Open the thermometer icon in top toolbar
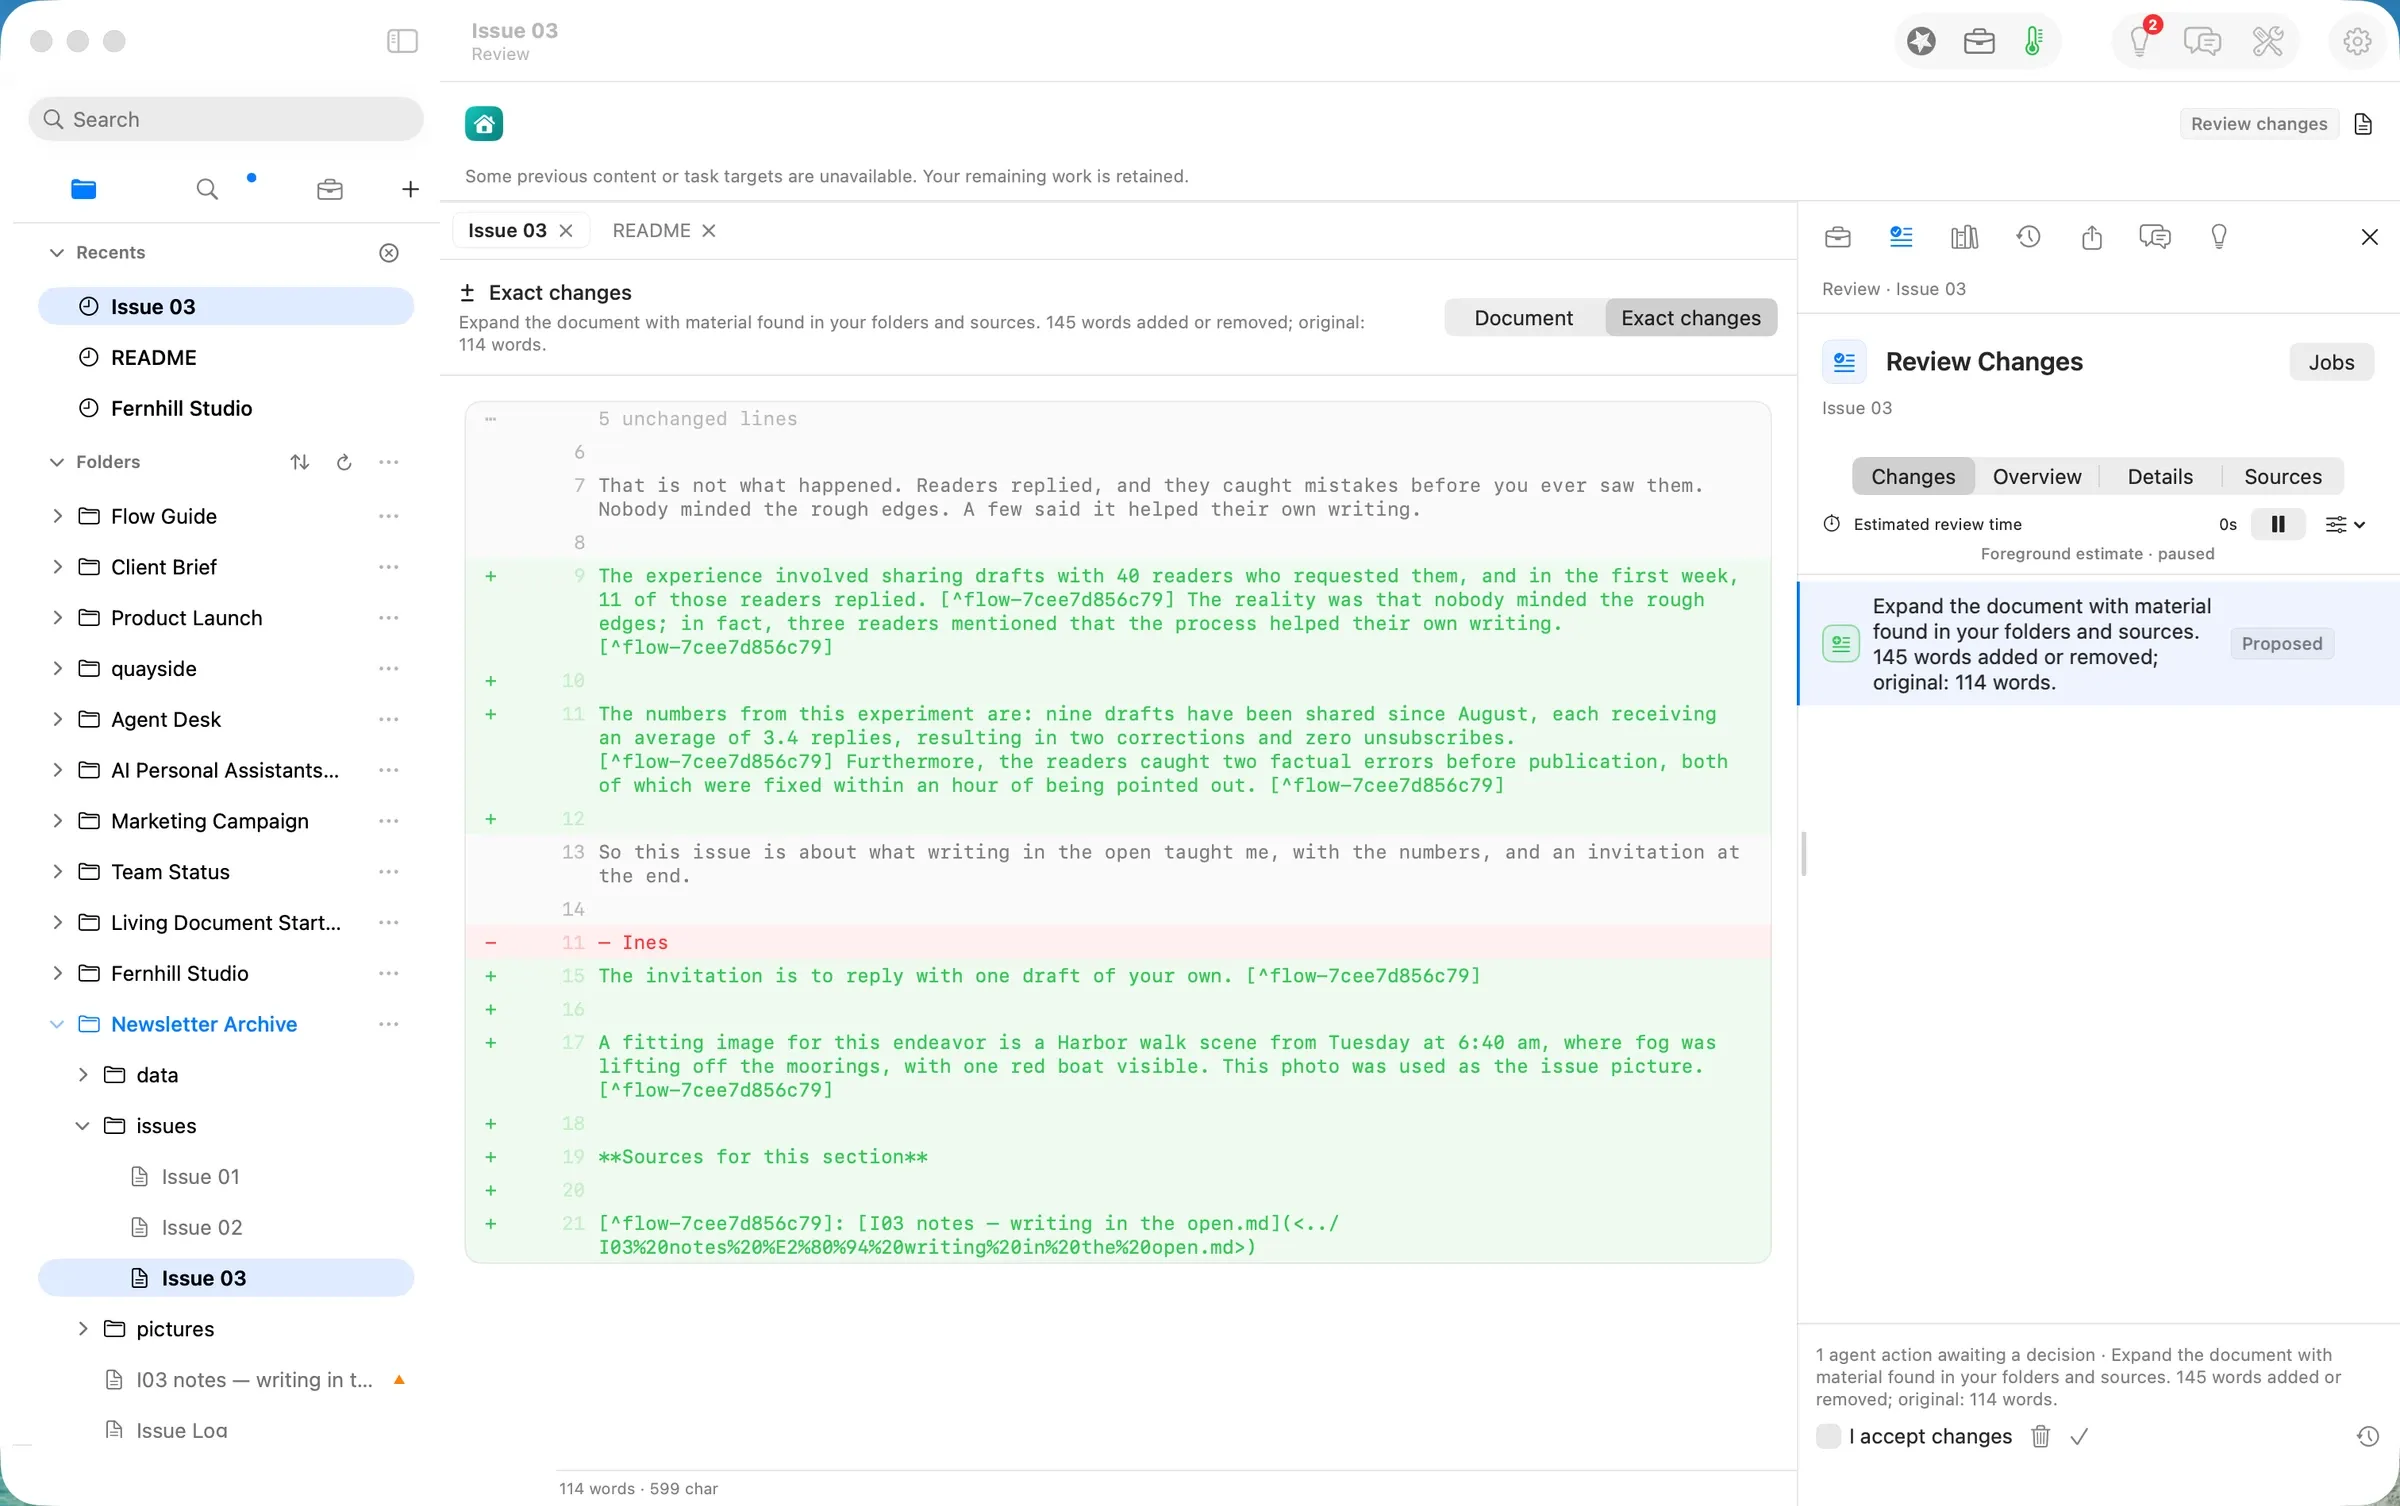The image size is (2400, 1506). click(2033, 41)
